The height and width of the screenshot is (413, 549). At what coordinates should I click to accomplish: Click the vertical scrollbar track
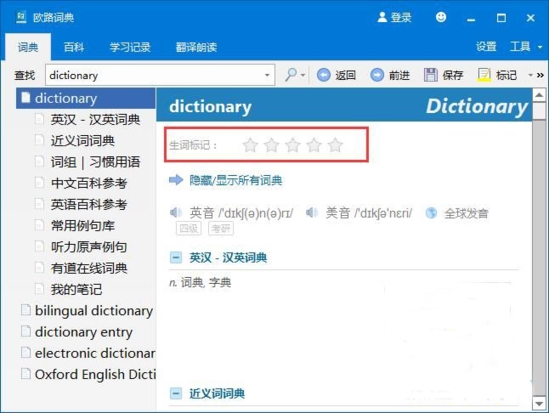coord(539,259)
